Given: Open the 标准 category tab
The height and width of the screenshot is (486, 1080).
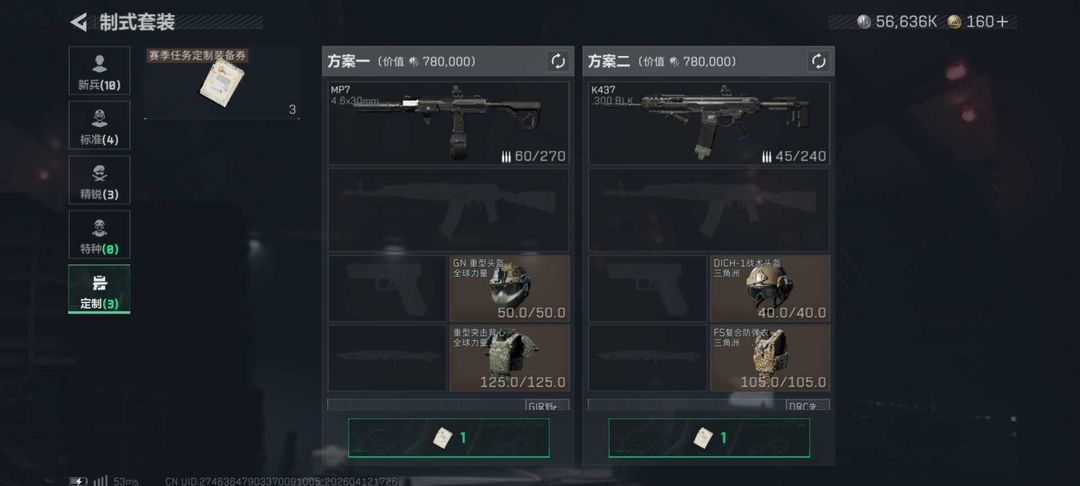Looking at the screenshot, I should pos(99,125).
